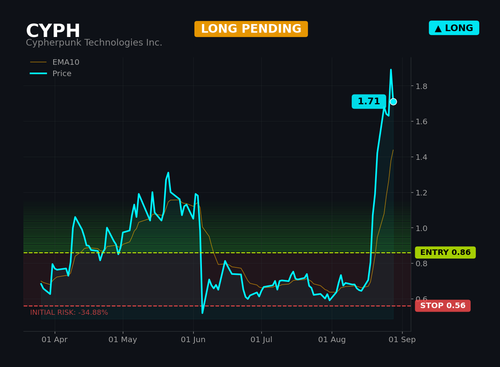The image size is (500, 367).
Task: Click the 1.4 price axis label
Action: point(421,157)
